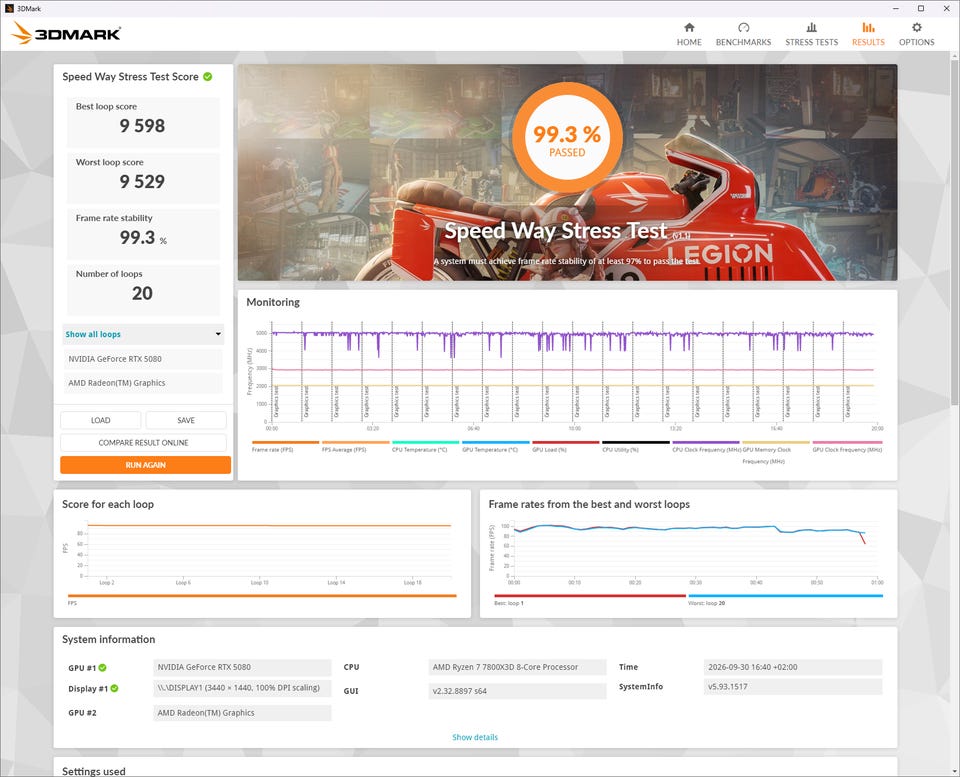The height and width of the screenshot is (777, 960).
Task: Open the Show details link
Action: (x=475, y=737)
